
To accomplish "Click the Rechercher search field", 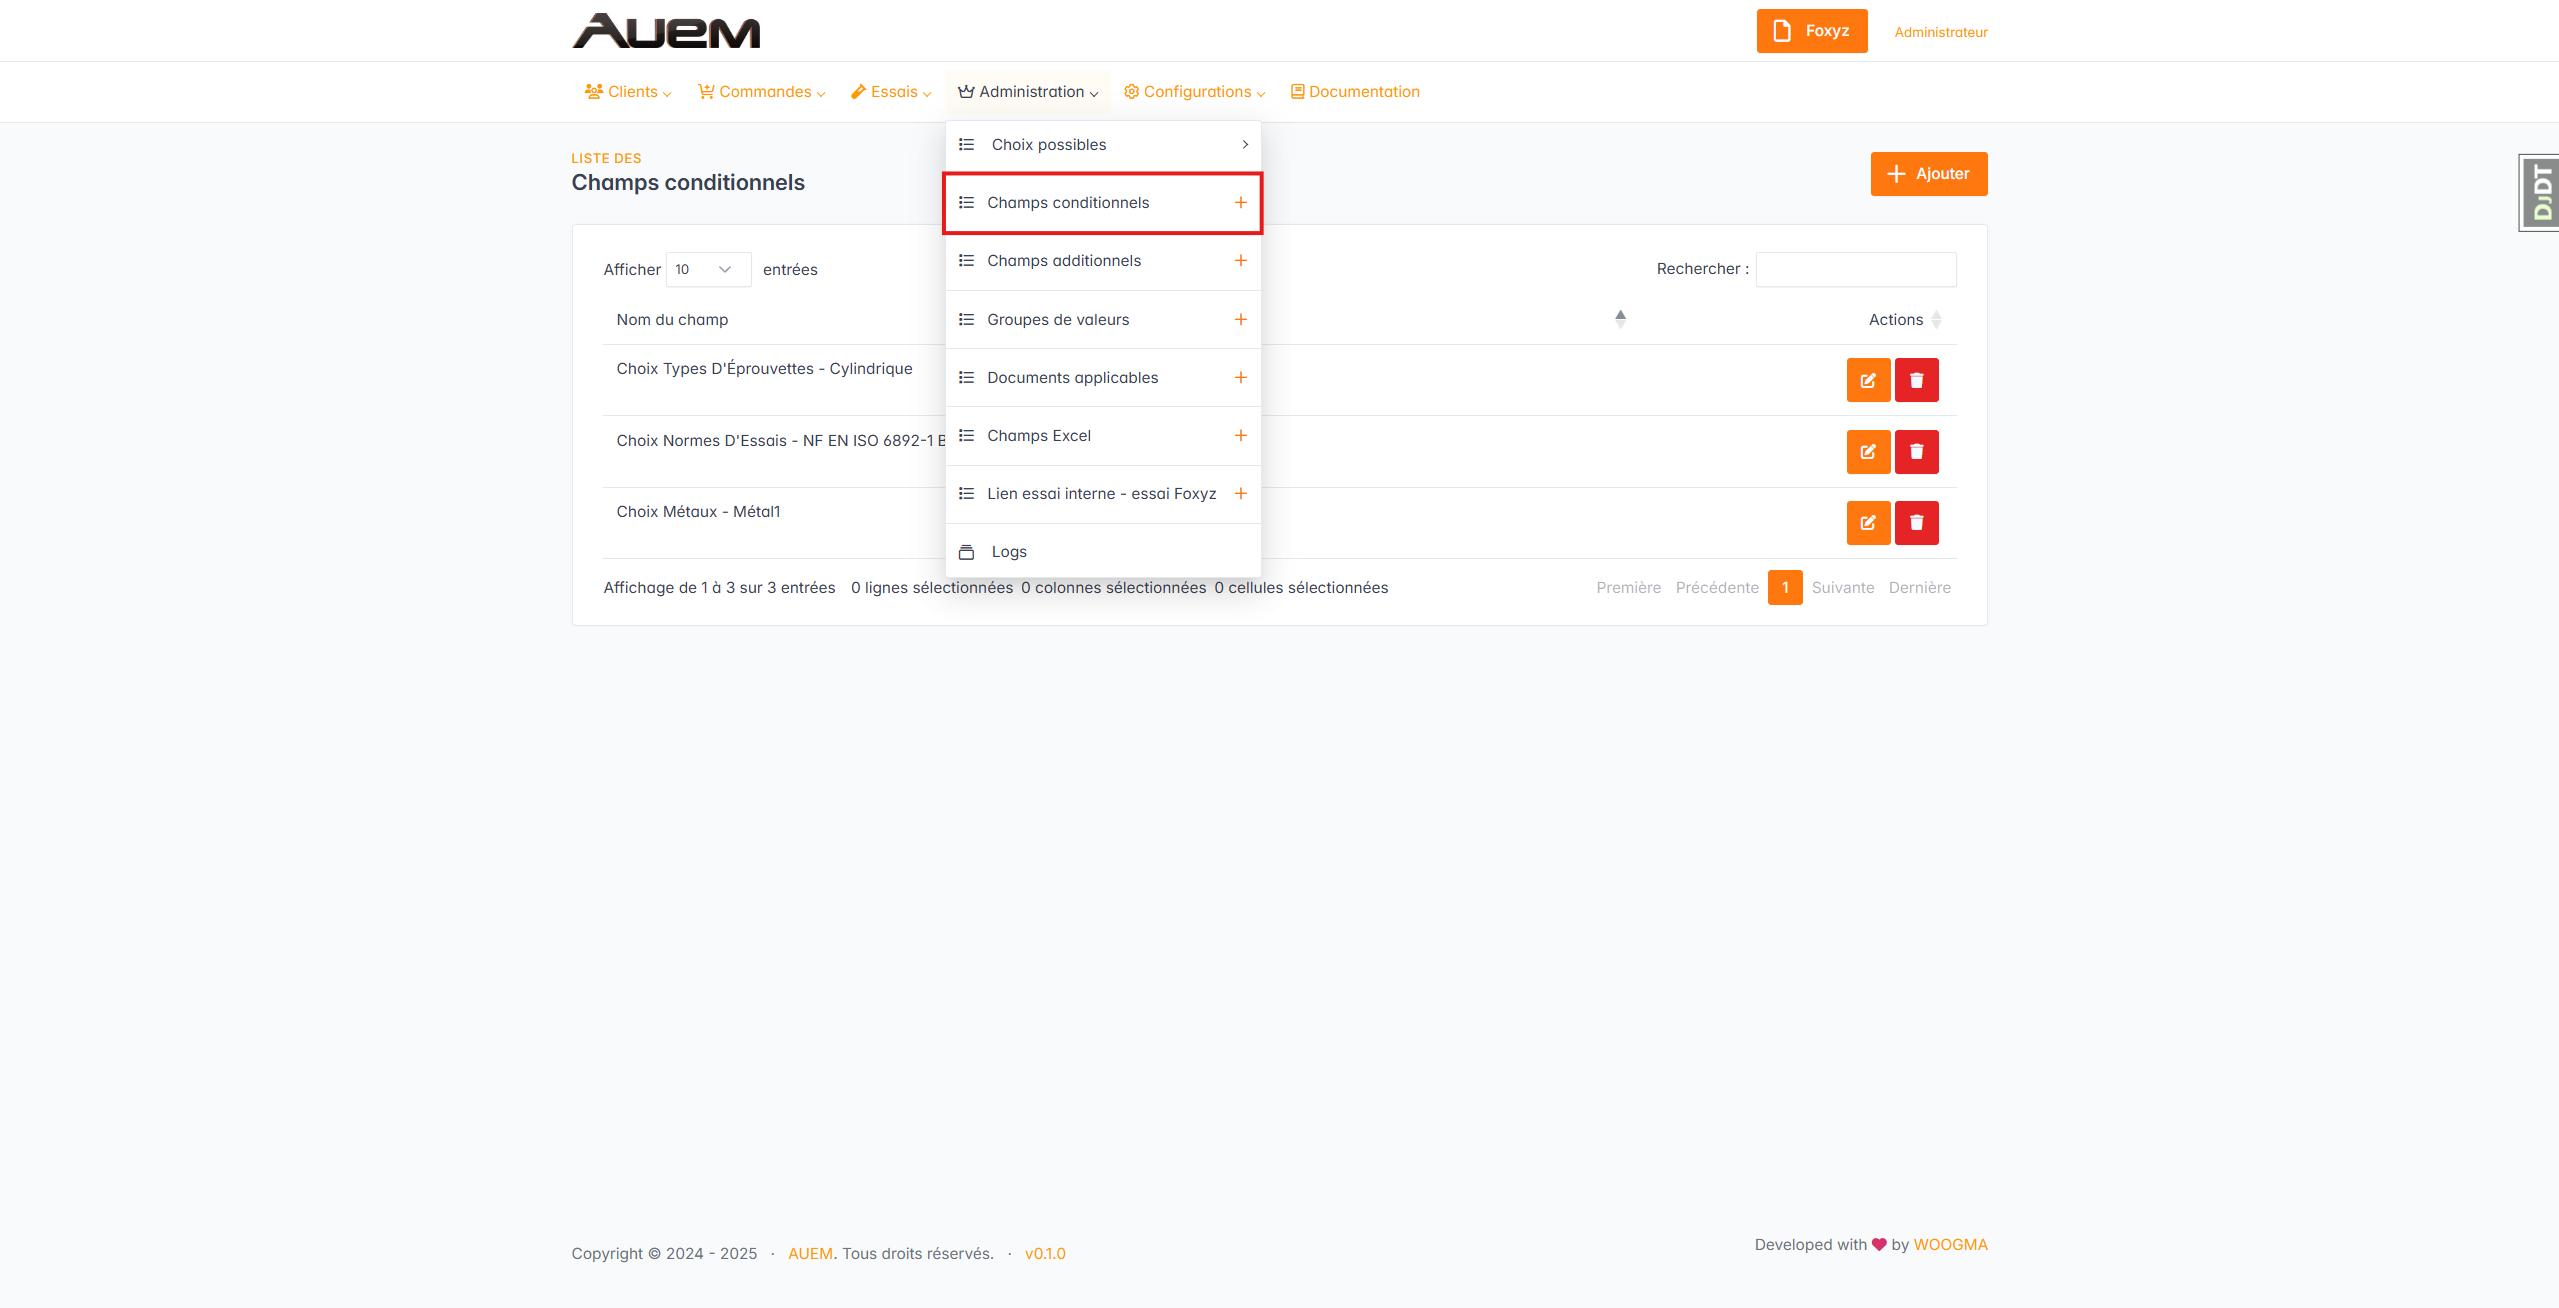I will click(x=1855, y=270).
